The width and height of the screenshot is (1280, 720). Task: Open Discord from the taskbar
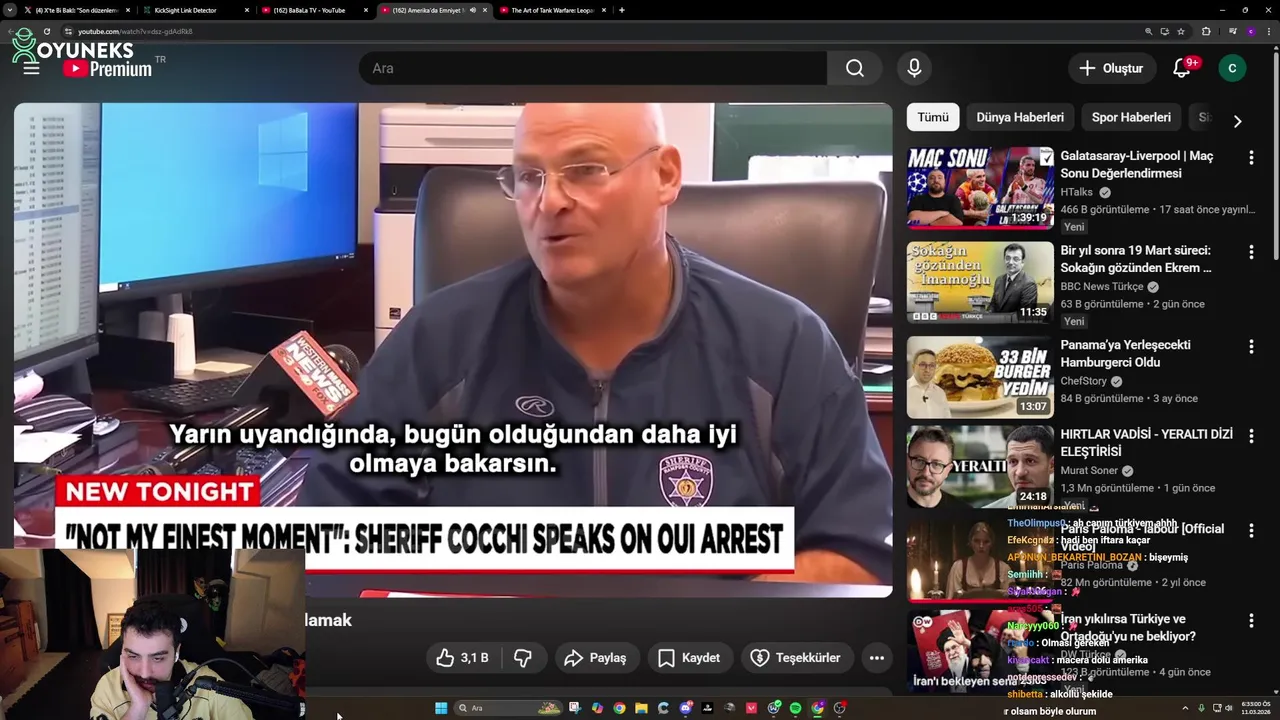click(686, 708)
